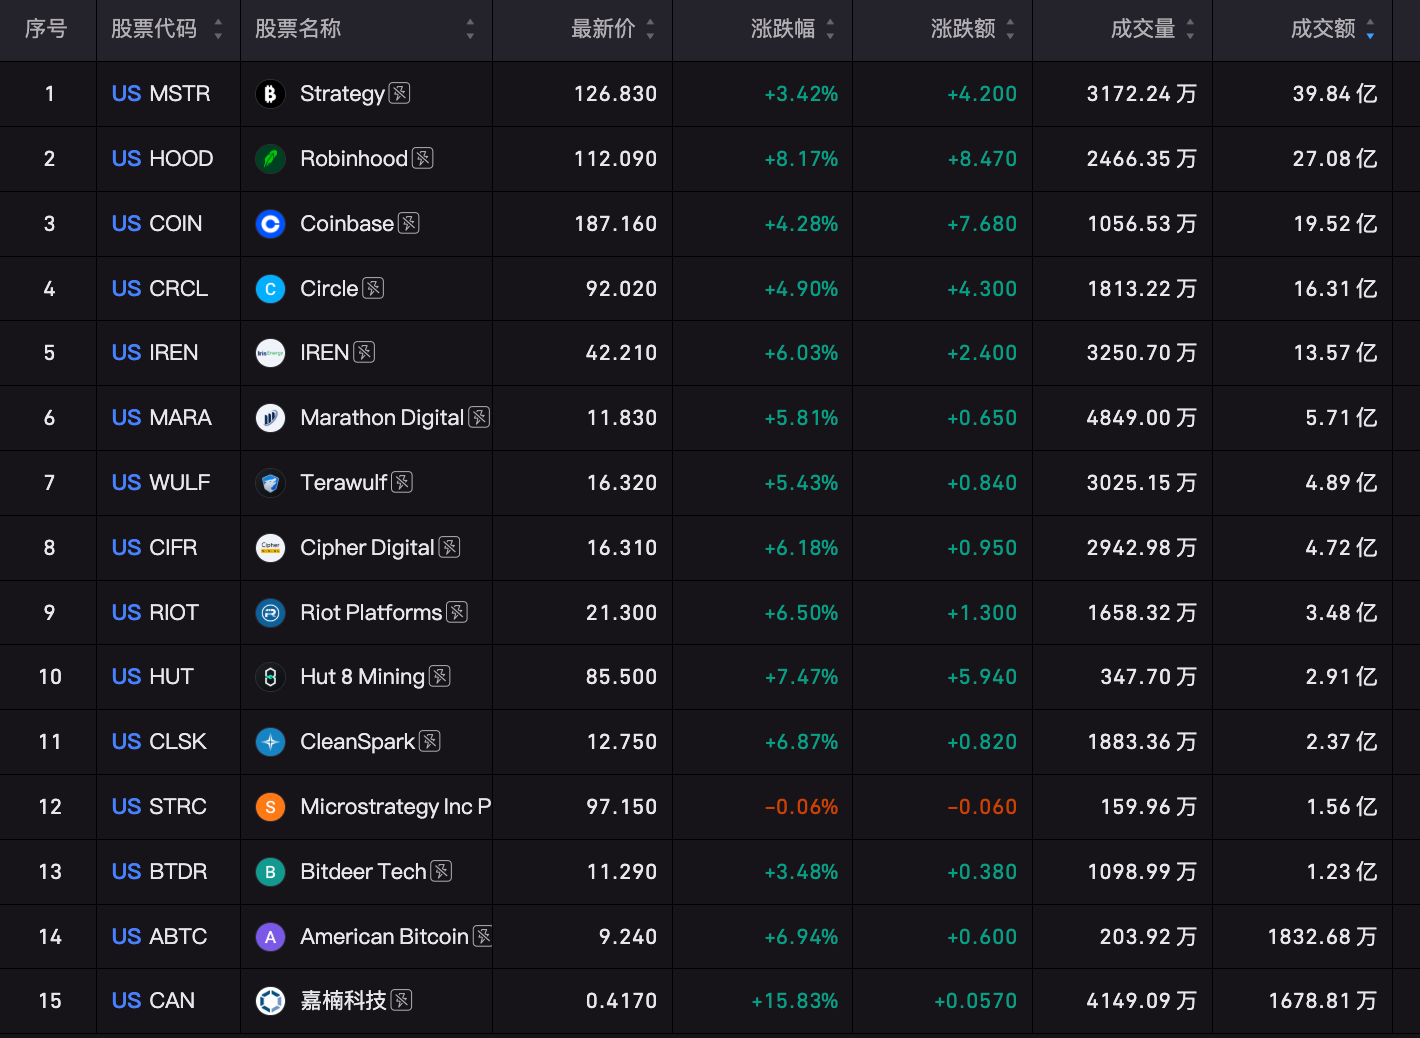Screen dimensions: 1420x1038
Task: Click the badge icon next to Strategy
Action: pyautogui.click(x=399, y=93)
